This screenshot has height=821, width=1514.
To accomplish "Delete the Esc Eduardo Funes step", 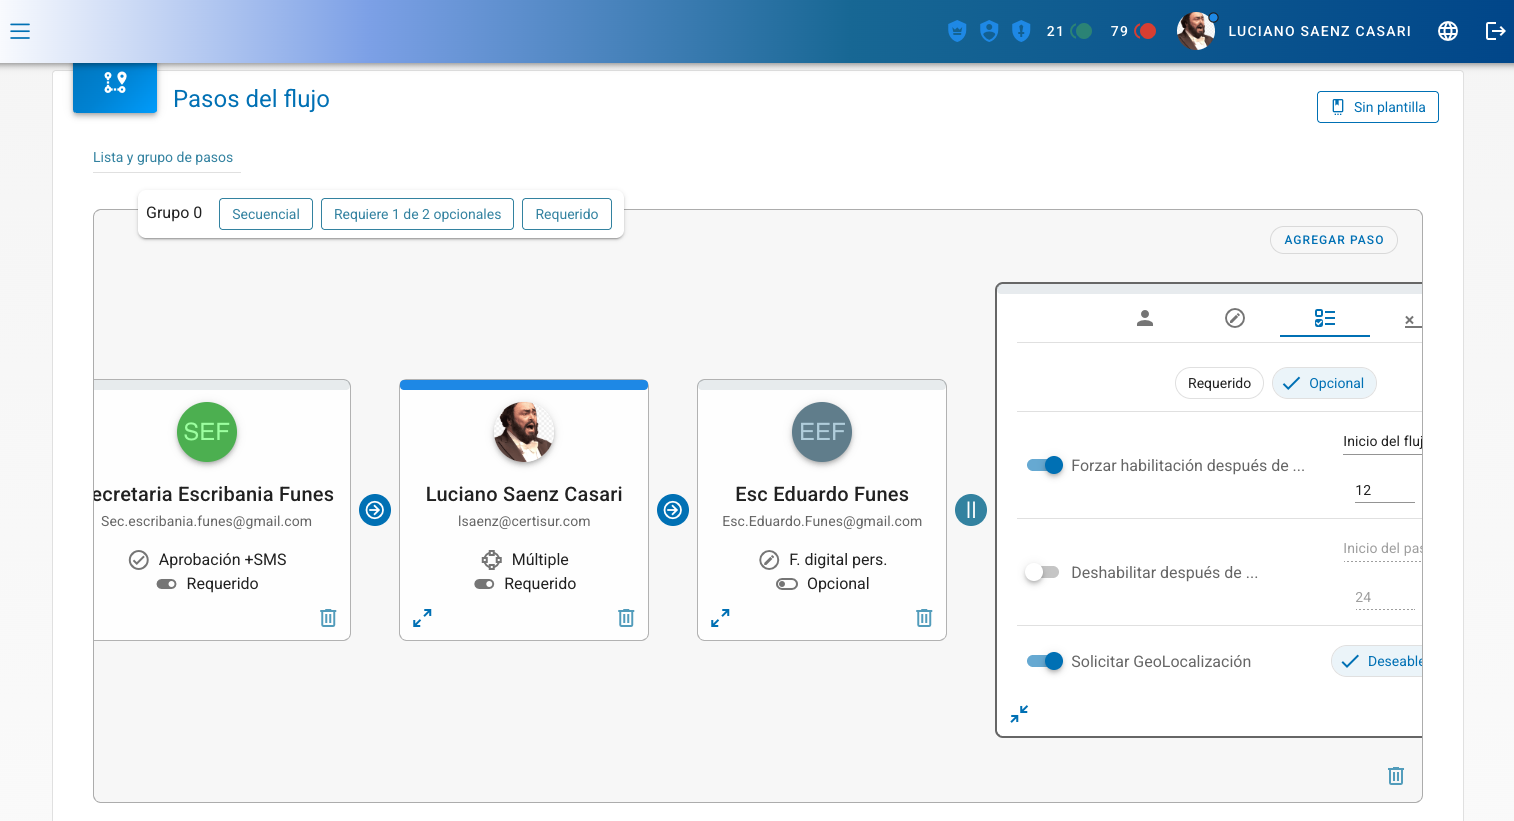I will 924,618.
